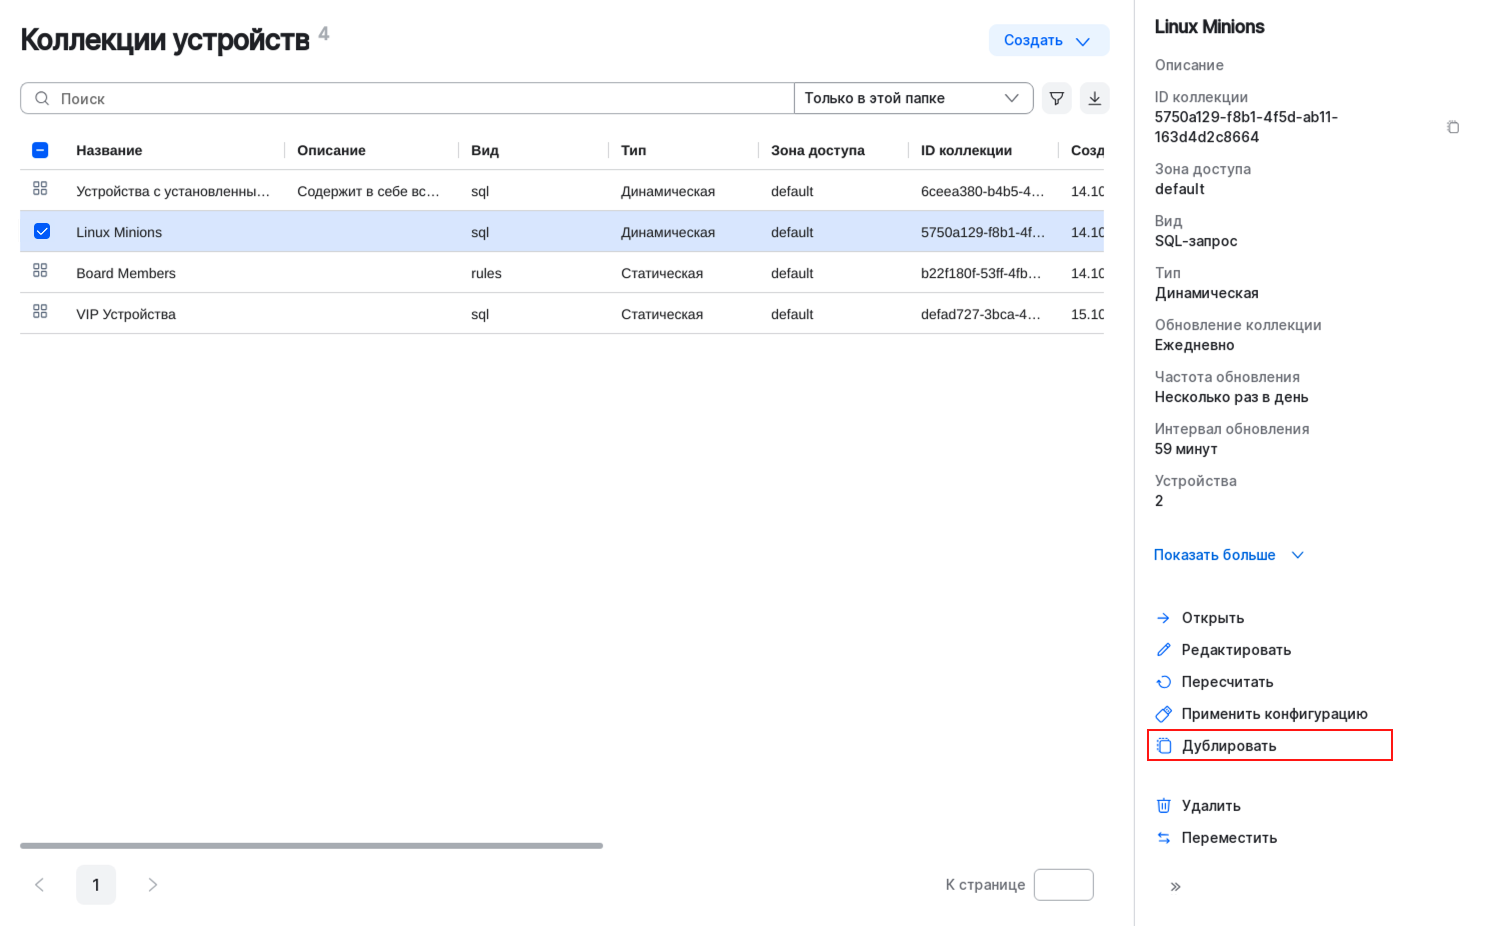Screen dimensions: 1487x926
Task: Expand Показать больше details
Action: [1228, 555]
